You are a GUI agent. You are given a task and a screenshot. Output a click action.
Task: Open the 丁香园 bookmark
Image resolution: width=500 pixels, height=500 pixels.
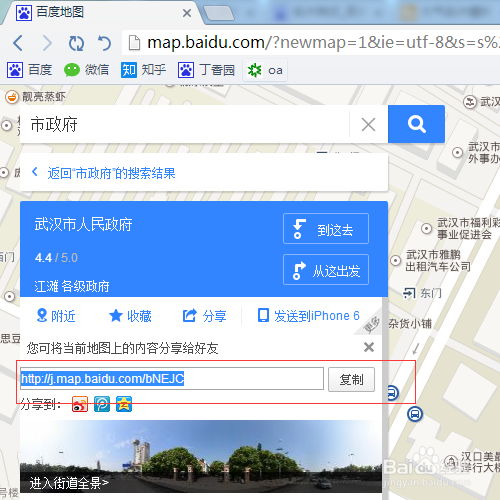click(x=206, y=70)
